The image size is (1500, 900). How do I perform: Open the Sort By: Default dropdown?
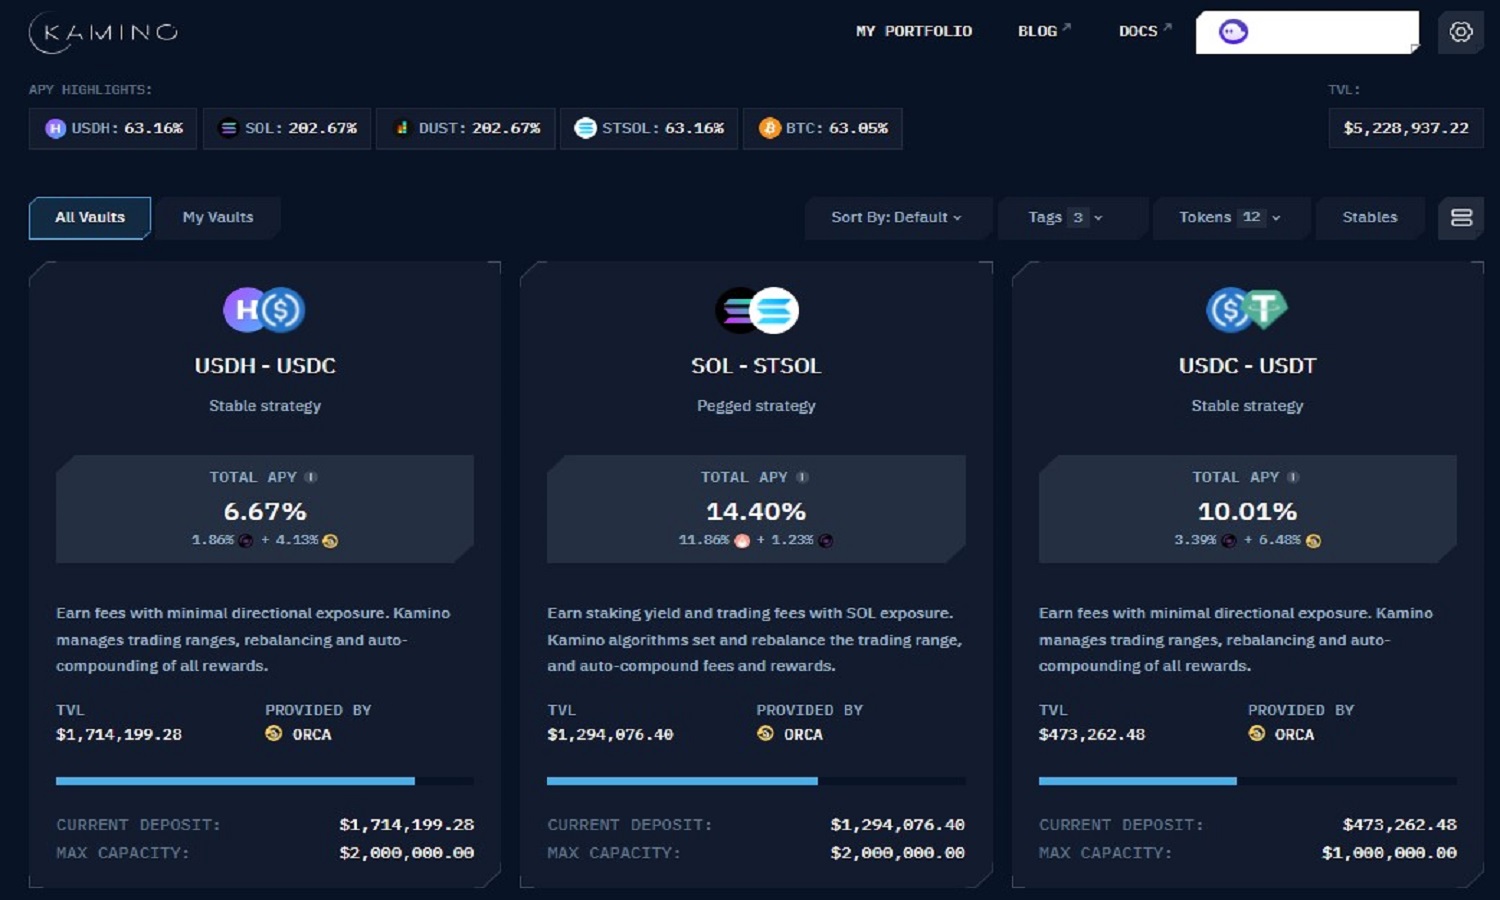point(897,217)
